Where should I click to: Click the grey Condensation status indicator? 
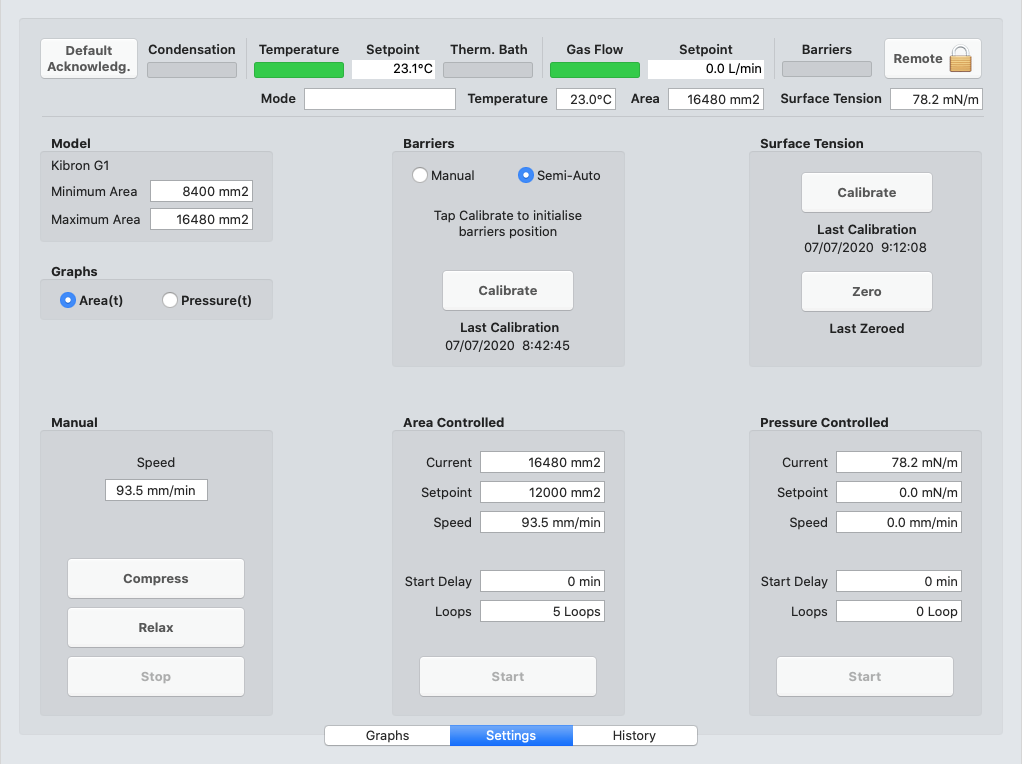point(191,70)
